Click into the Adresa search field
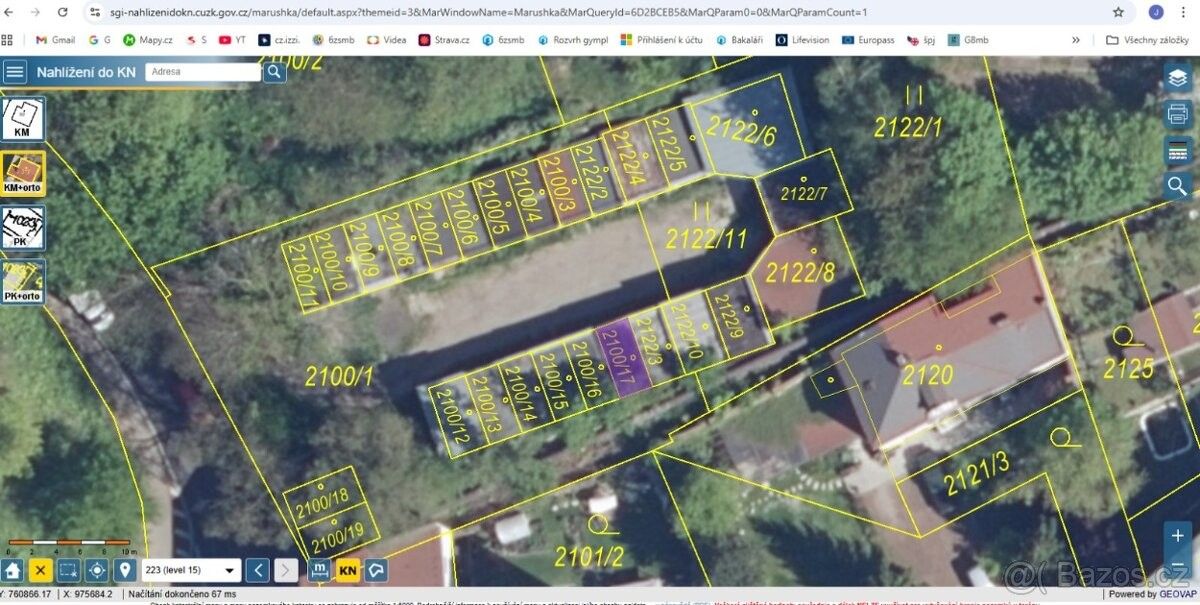The image size is (1200, 605). click(x=203, y=72)
